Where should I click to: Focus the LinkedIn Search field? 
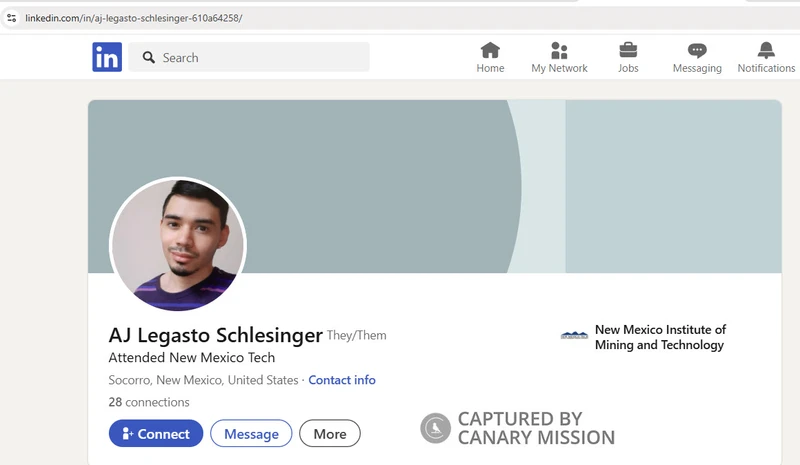click(249, 57)
